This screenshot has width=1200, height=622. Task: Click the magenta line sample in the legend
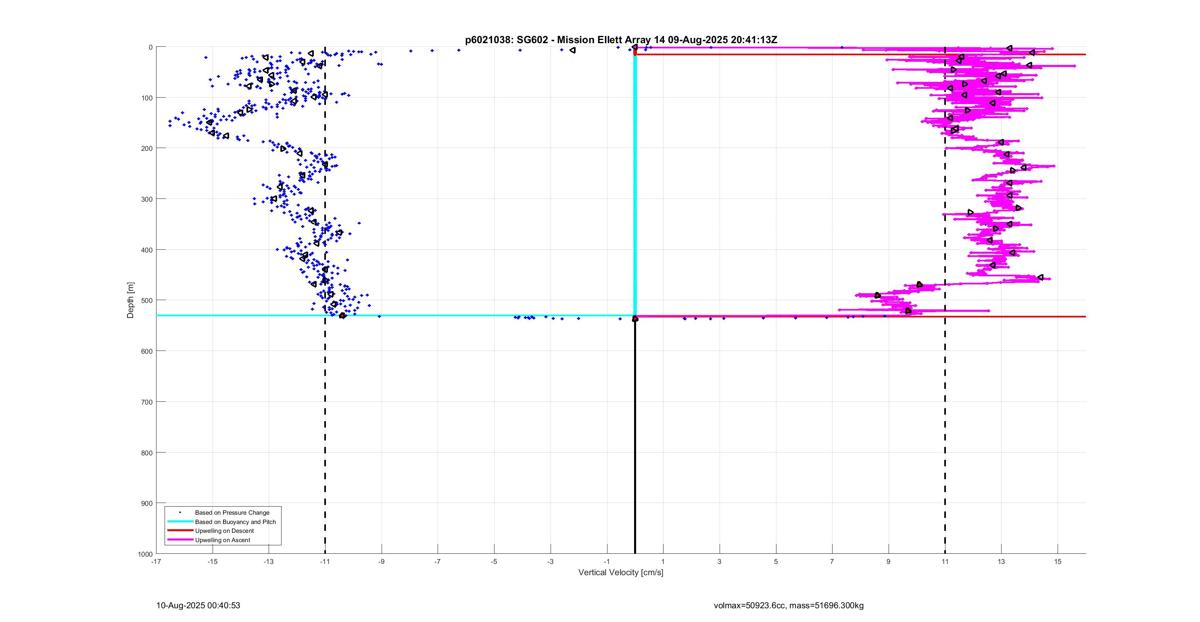coord(180,540)
